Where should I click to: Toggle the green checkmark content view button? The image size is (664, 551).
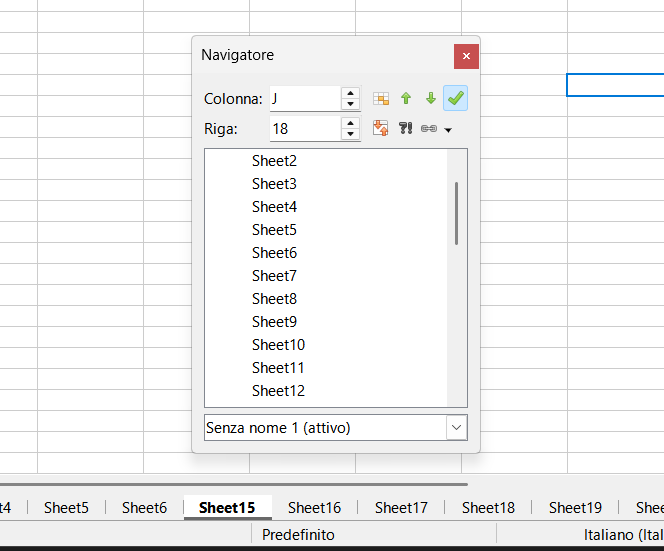[456, 98]
